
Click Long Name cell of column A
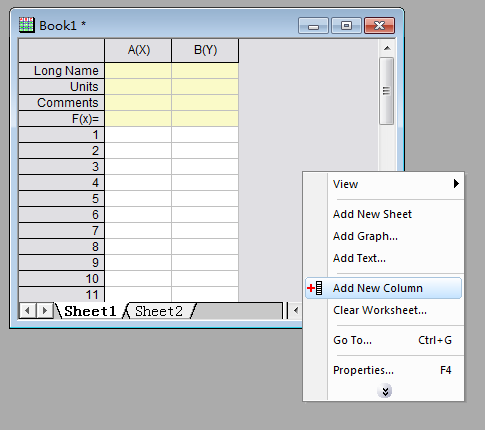[138, 71]
